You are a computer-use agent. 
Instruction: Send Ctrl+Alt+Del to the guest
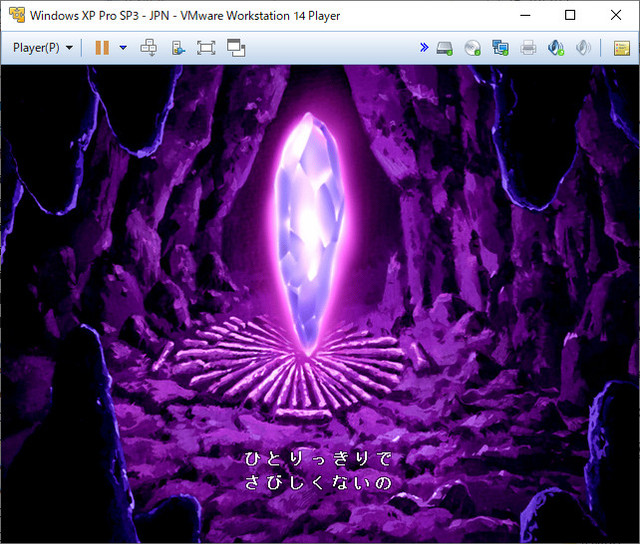click(x=149, y=48)
